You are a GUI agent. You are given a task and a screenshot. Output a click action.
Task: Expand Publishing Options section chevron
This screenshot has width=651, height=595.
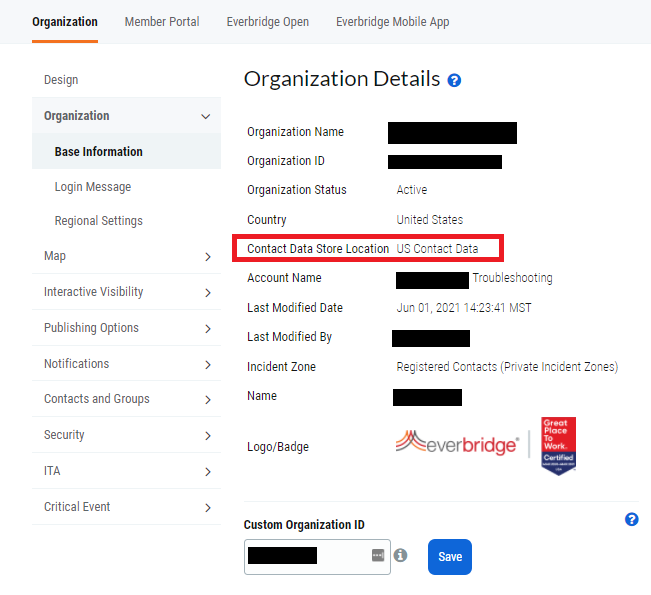(208, 329)
